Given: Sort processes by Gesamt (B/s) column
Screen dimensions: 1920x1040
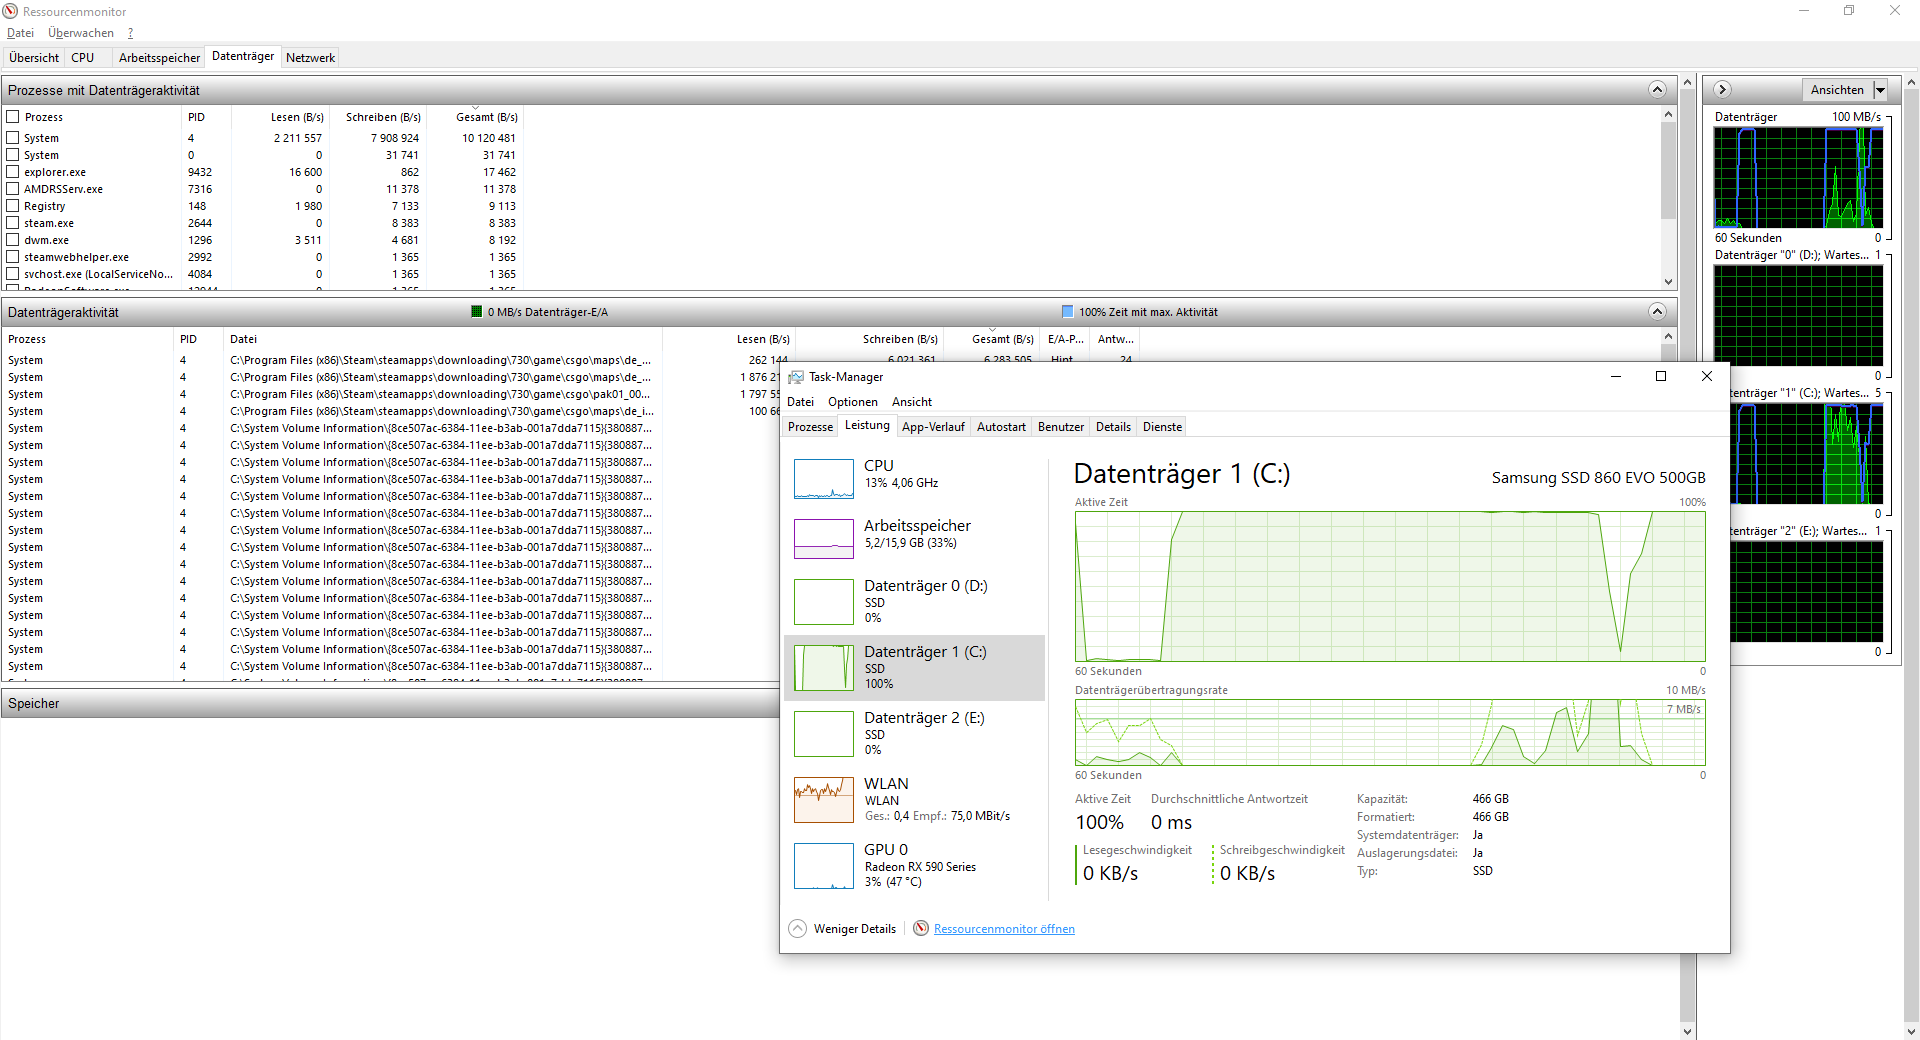Looking at the screenshot, I should pos(486,117).
